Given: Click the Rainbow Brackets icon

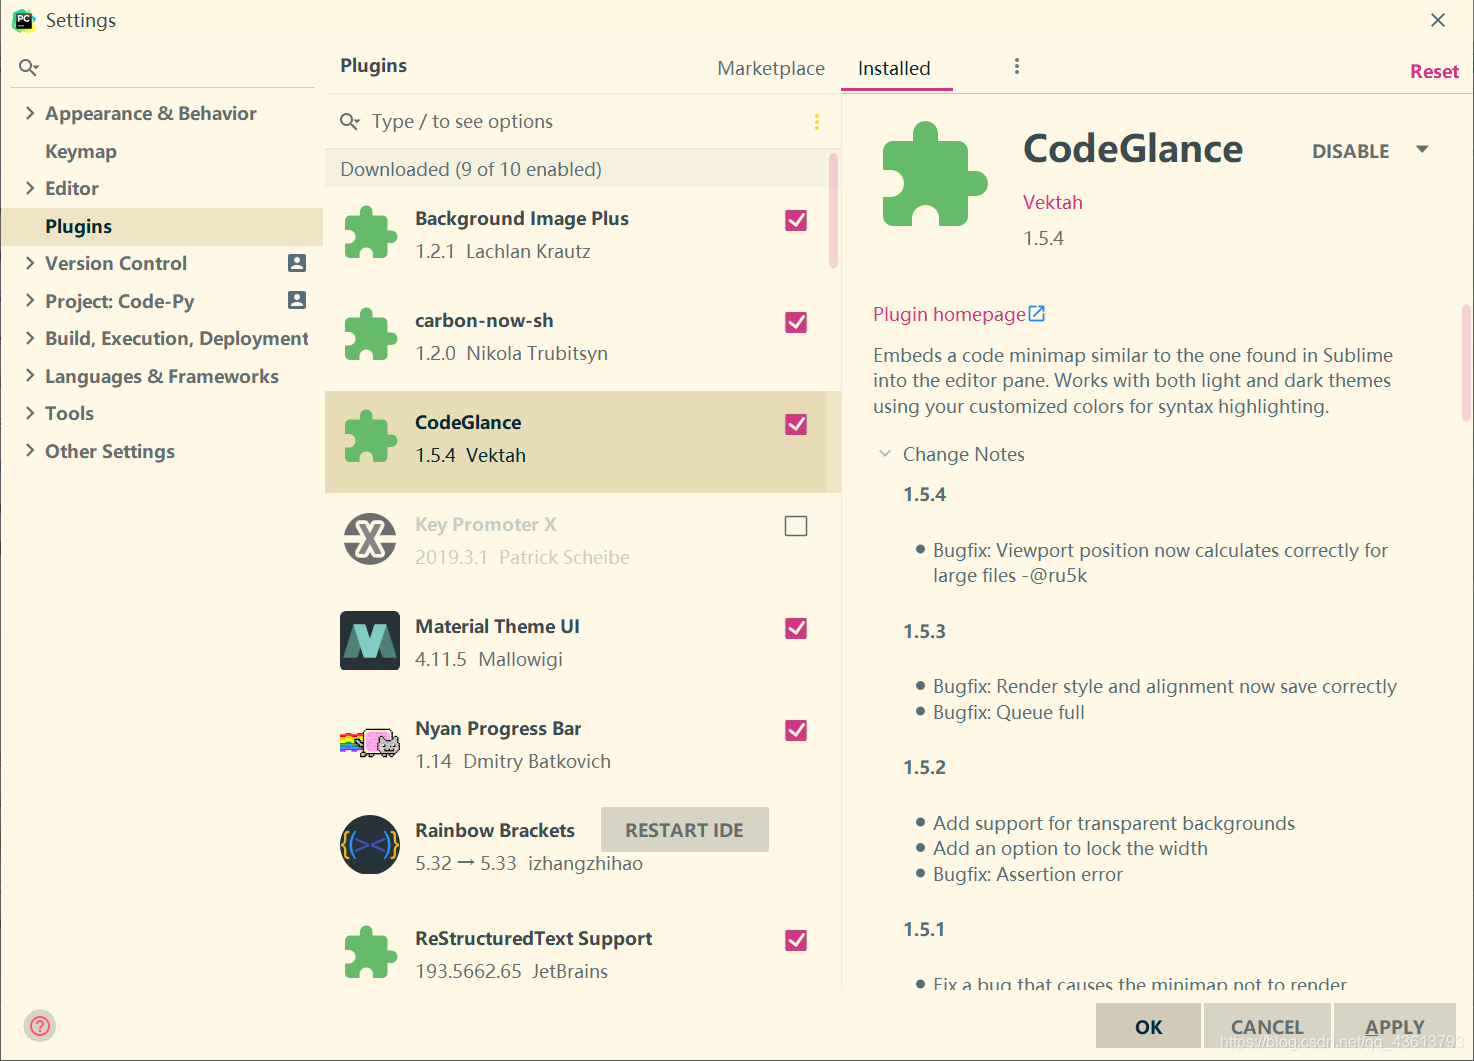Looking at the screenshot, I should pos(370,845).
